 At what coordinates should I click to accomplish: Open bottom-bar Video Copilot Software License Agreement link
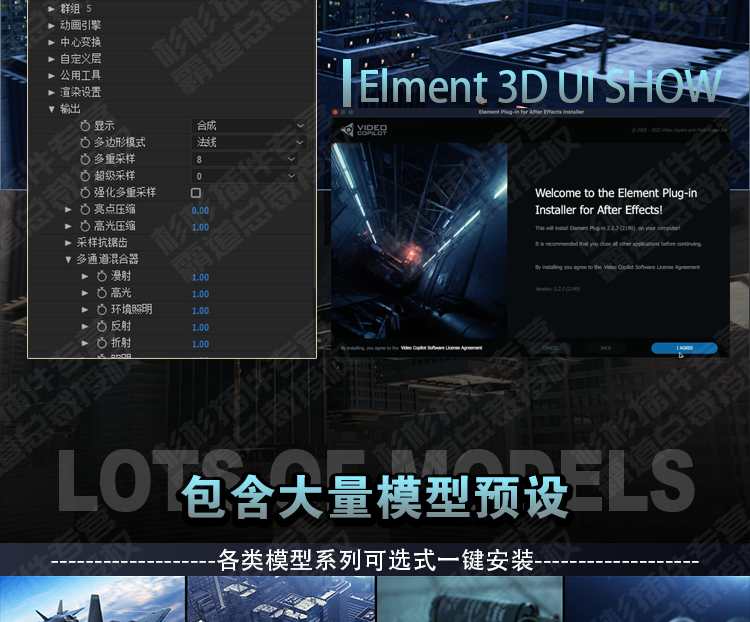(441, 348)
